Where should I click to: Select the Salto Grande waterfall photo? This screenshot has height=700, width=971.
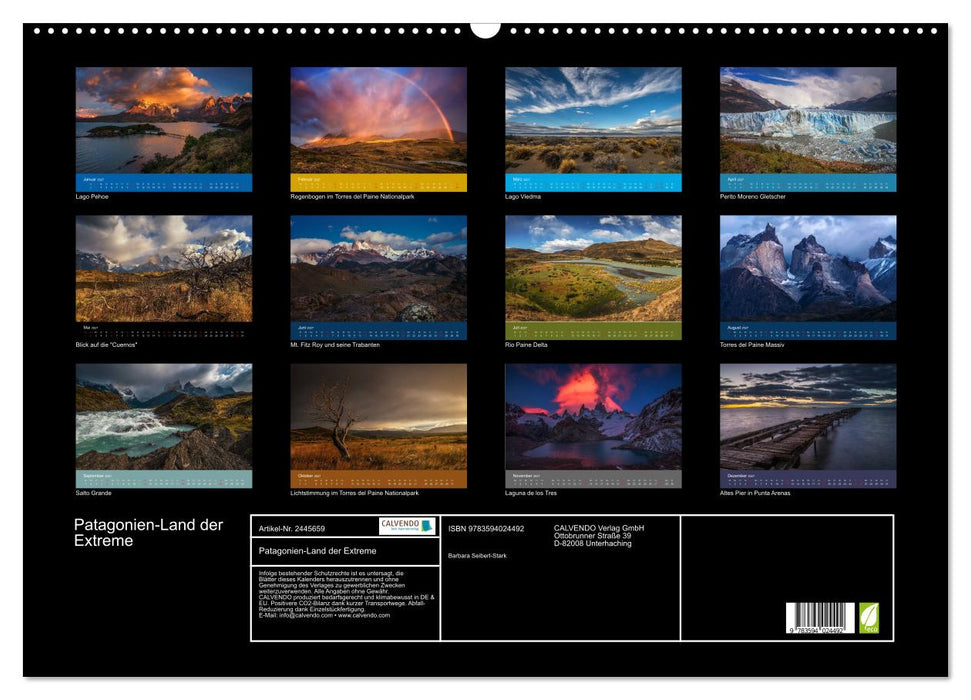[163, 416]
